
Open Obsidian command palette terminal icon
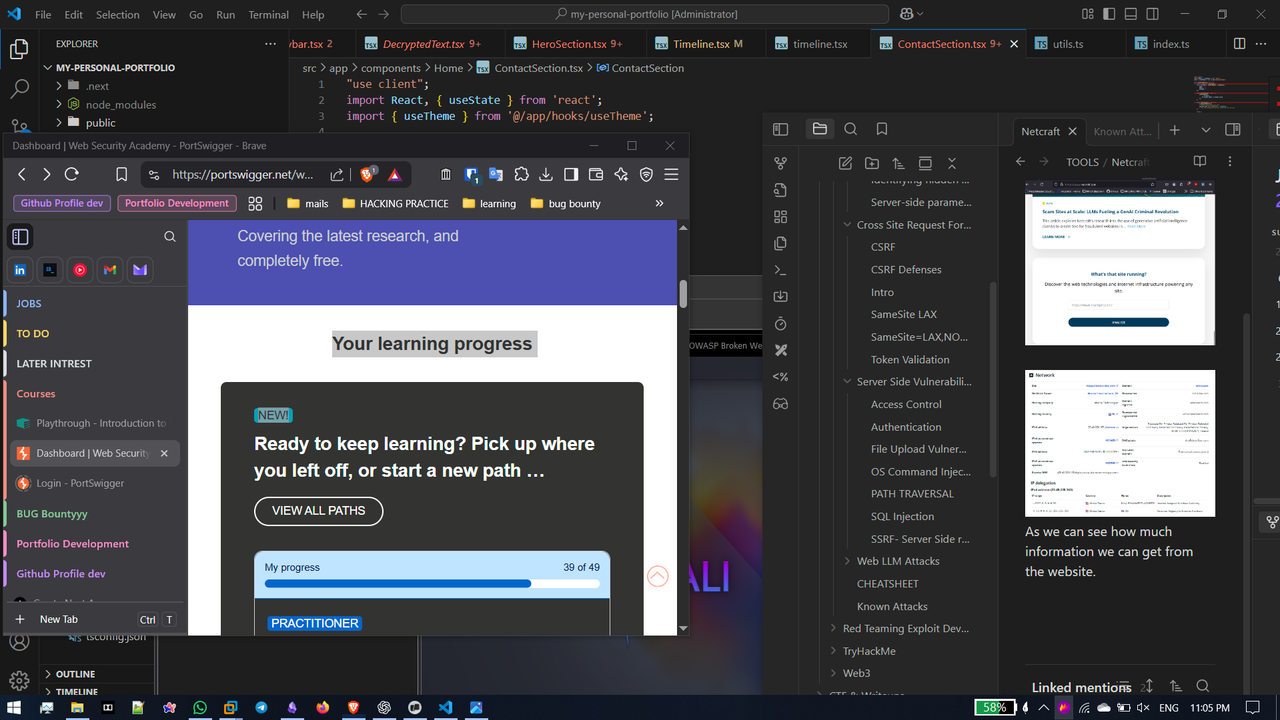point(781,270)
